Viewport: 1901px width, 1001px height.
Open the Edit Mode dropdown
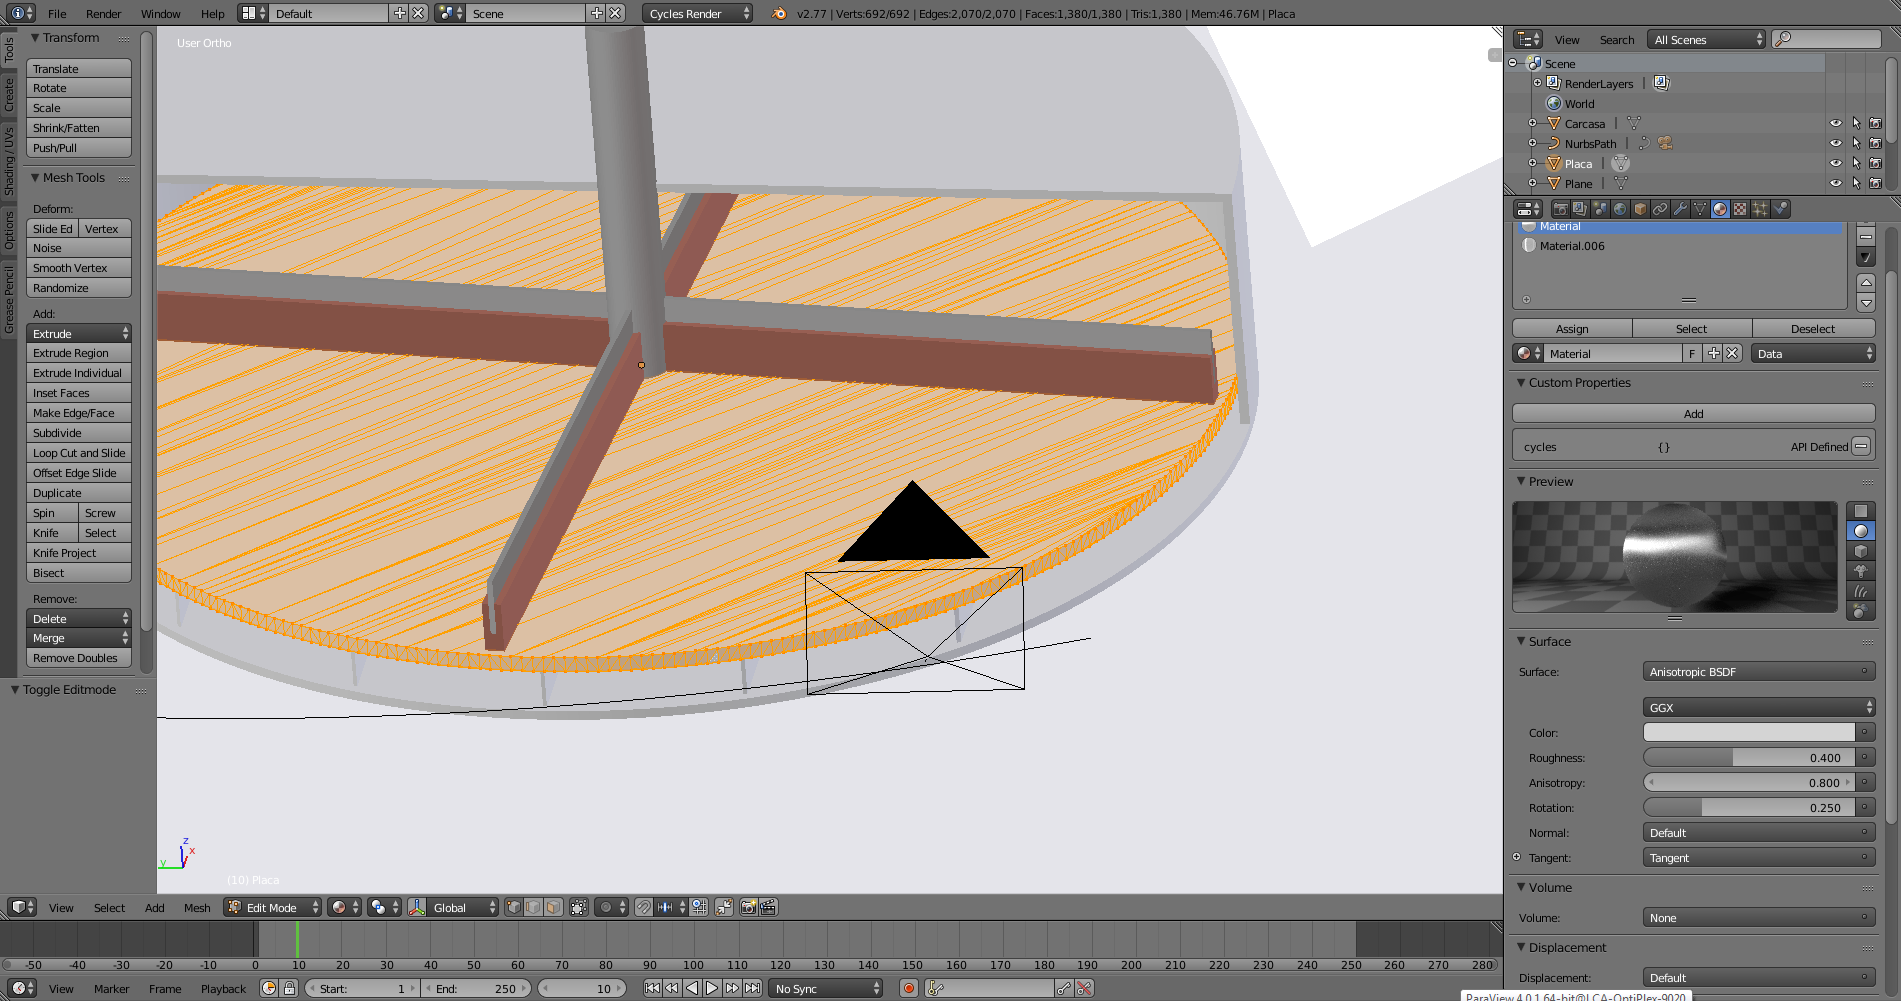click(273, 907)
